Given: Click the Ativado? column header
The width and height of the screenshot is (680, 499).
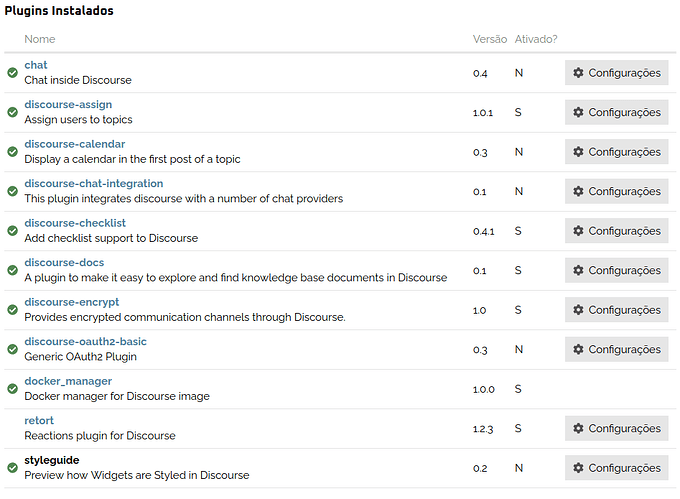Looking at the screenshot, I should coord(536,39).
